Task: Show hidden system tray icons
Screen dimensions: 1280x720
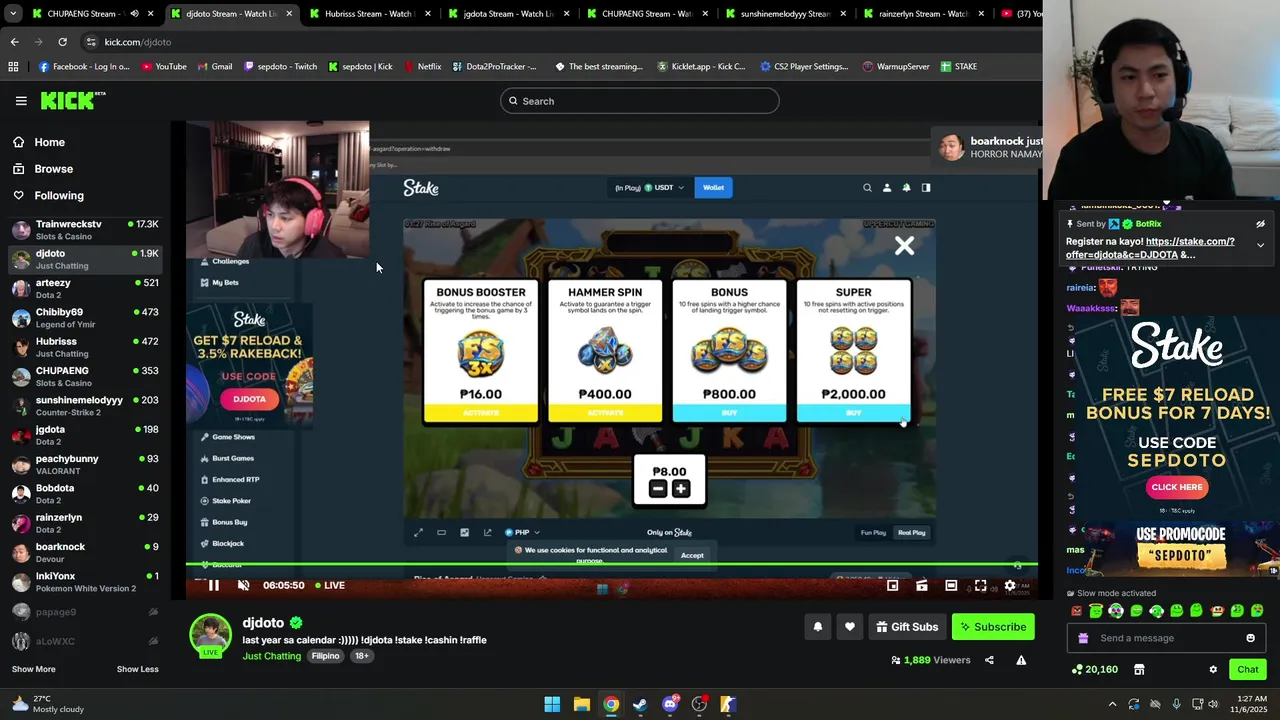Action: tap(1112, 704)
